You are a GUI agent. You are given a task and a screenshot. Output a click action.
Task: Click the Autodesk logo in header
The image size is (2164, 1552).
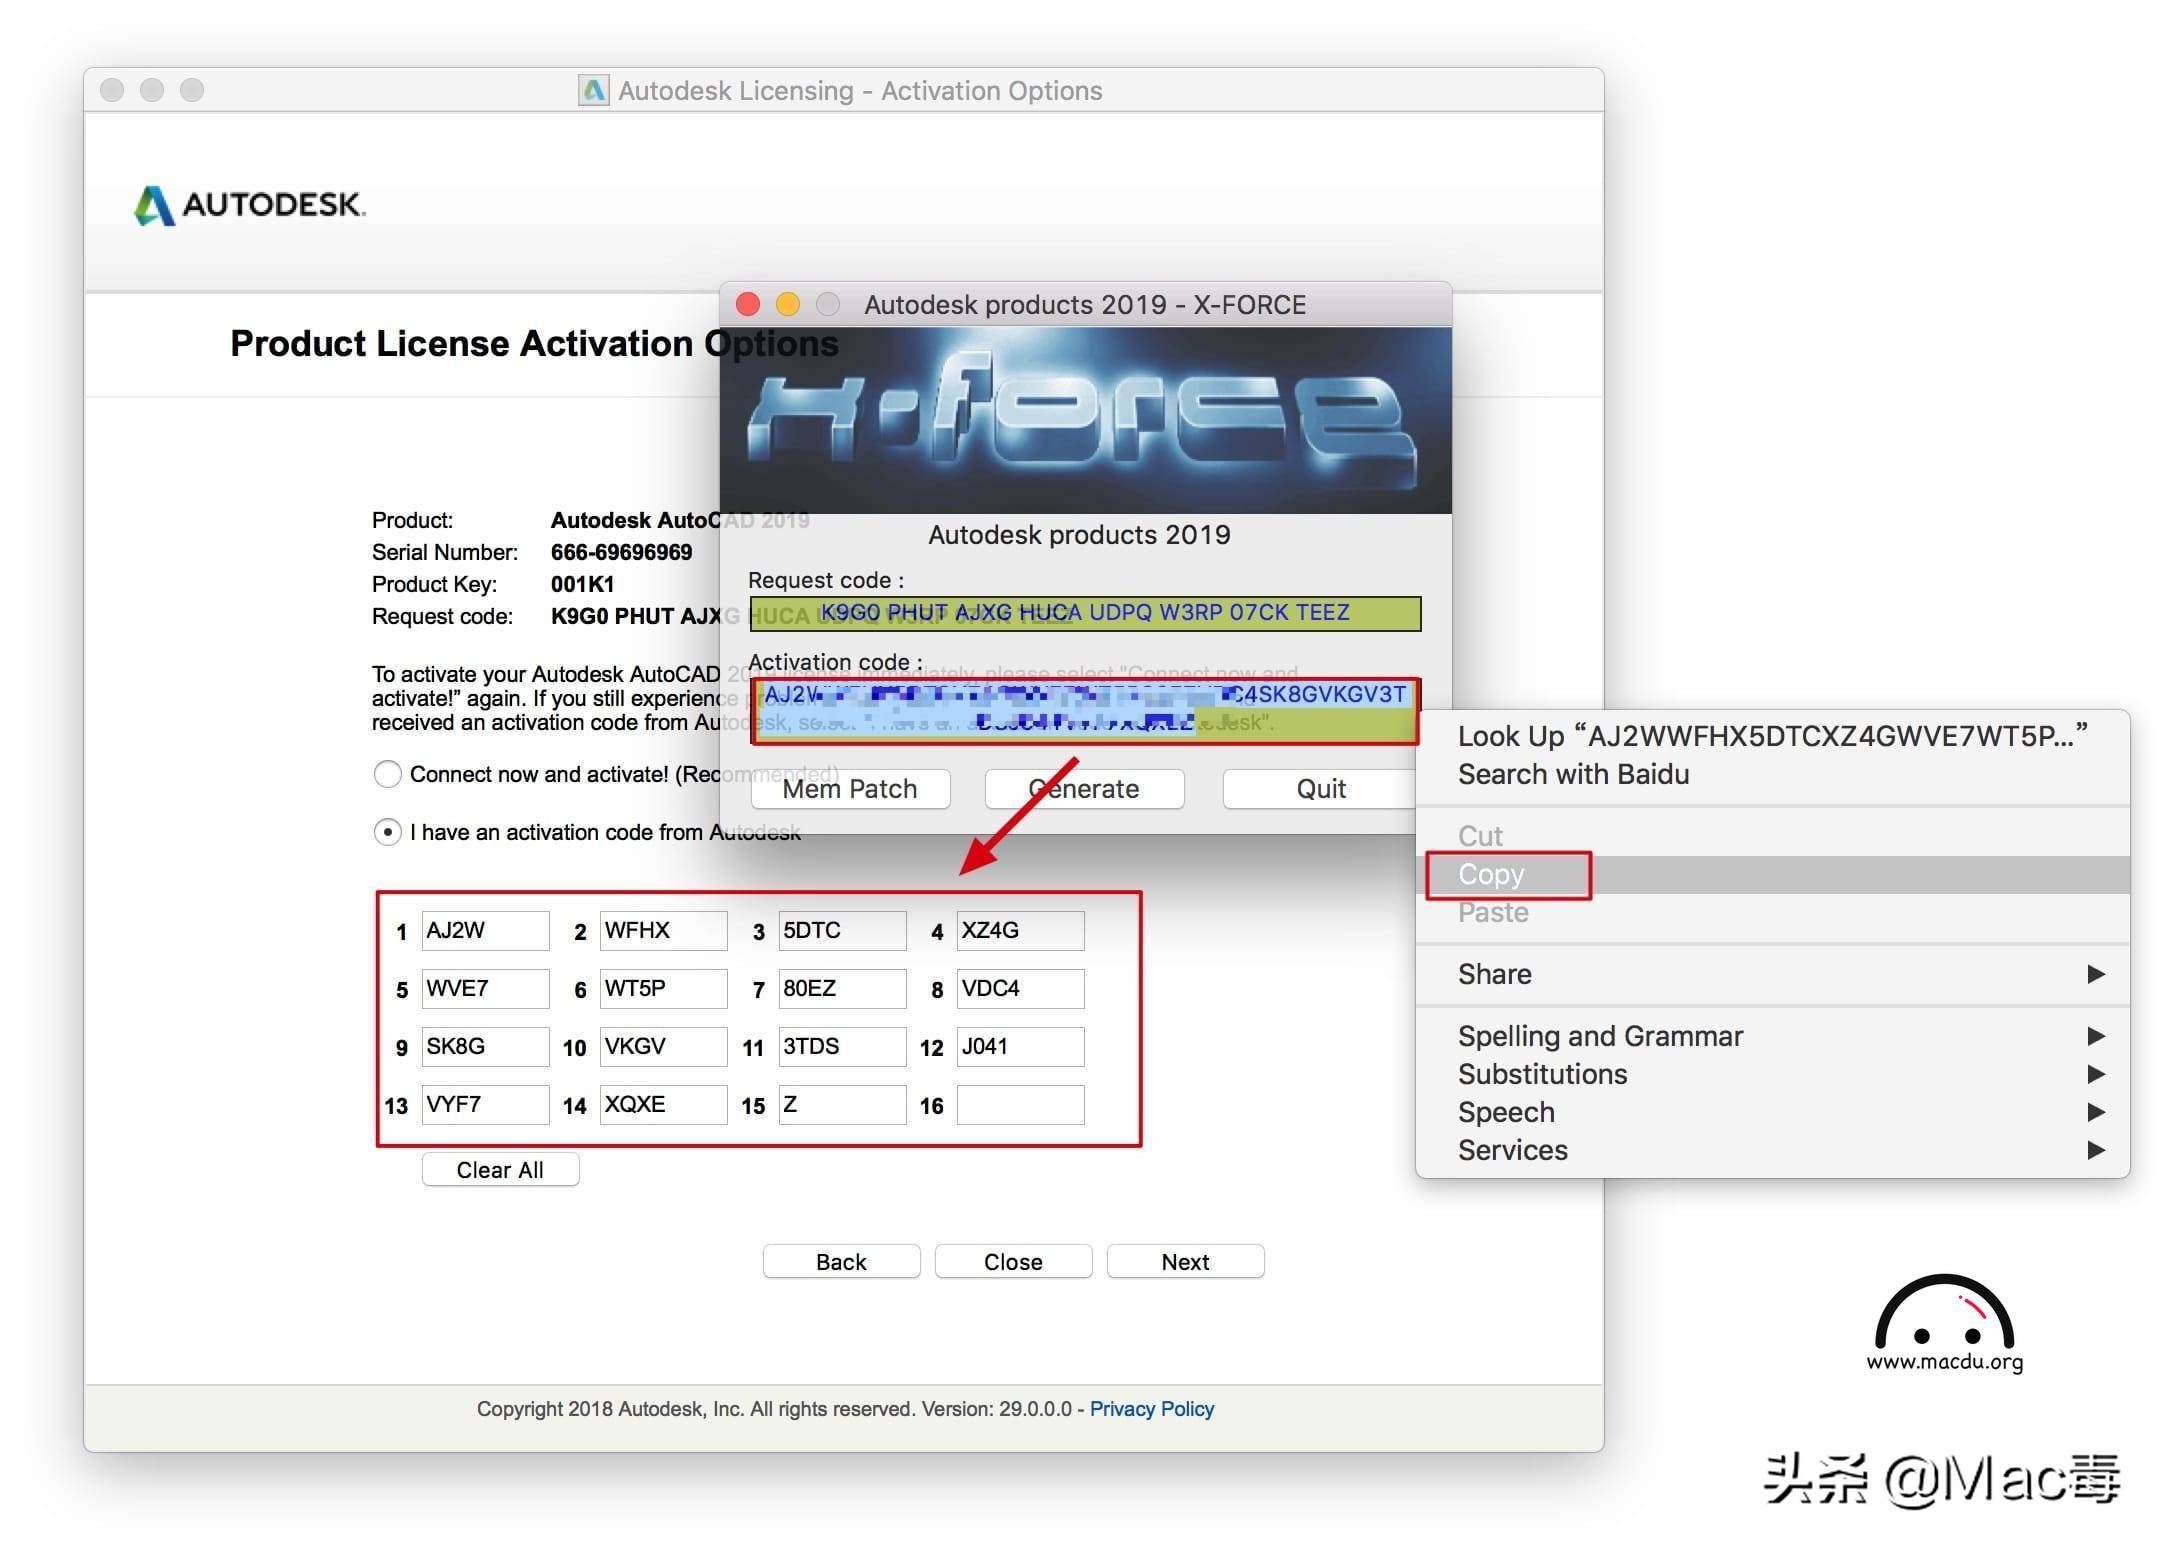tap(250, 204)
